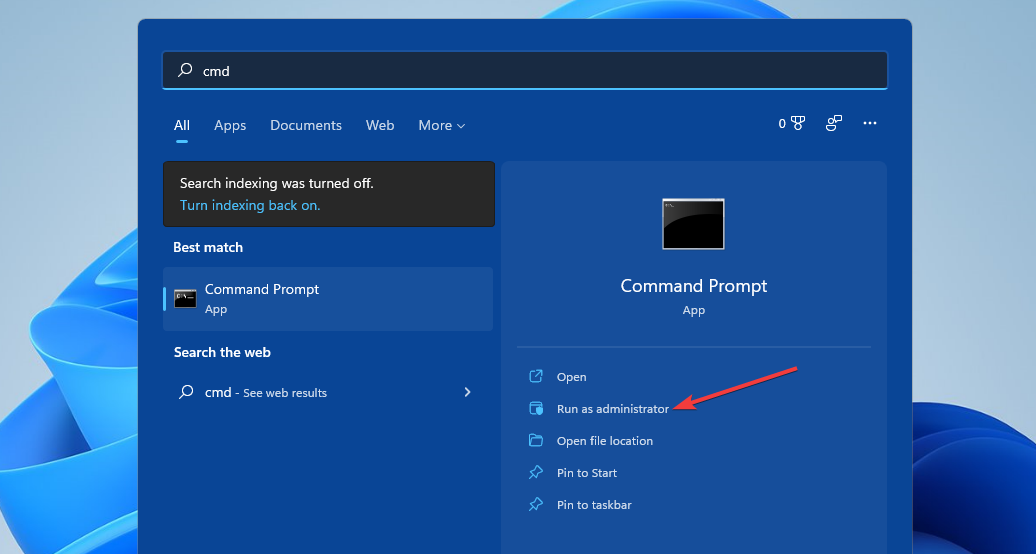Select the Command Prompt best match result
The height and width of the screenshot is (554, 1036).
point(328,299)
